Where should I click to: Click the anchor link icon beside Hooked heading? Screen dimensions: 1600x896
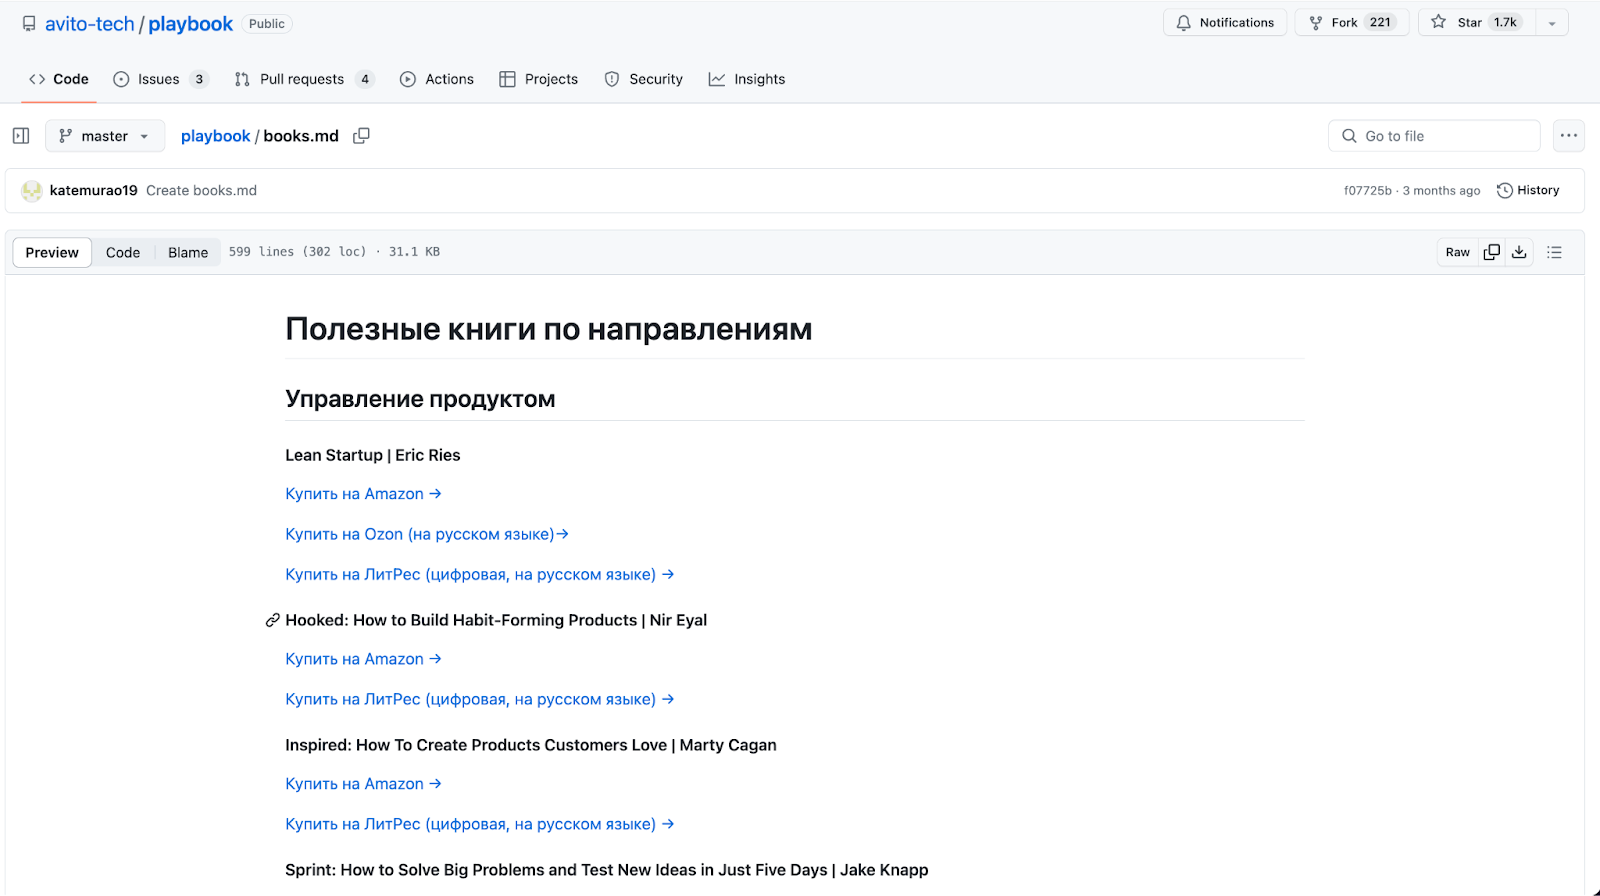(x=272, y=620)
